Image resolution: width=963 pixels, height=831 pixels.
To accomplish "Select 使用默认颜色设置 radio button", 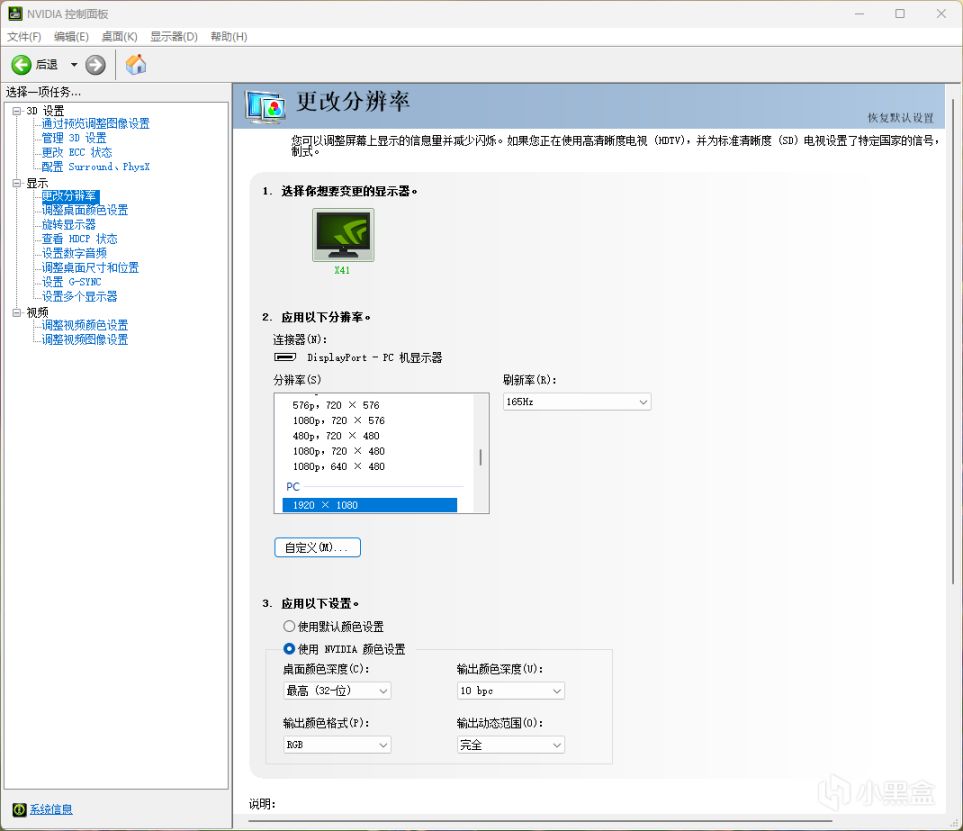I will coord(289,626).
